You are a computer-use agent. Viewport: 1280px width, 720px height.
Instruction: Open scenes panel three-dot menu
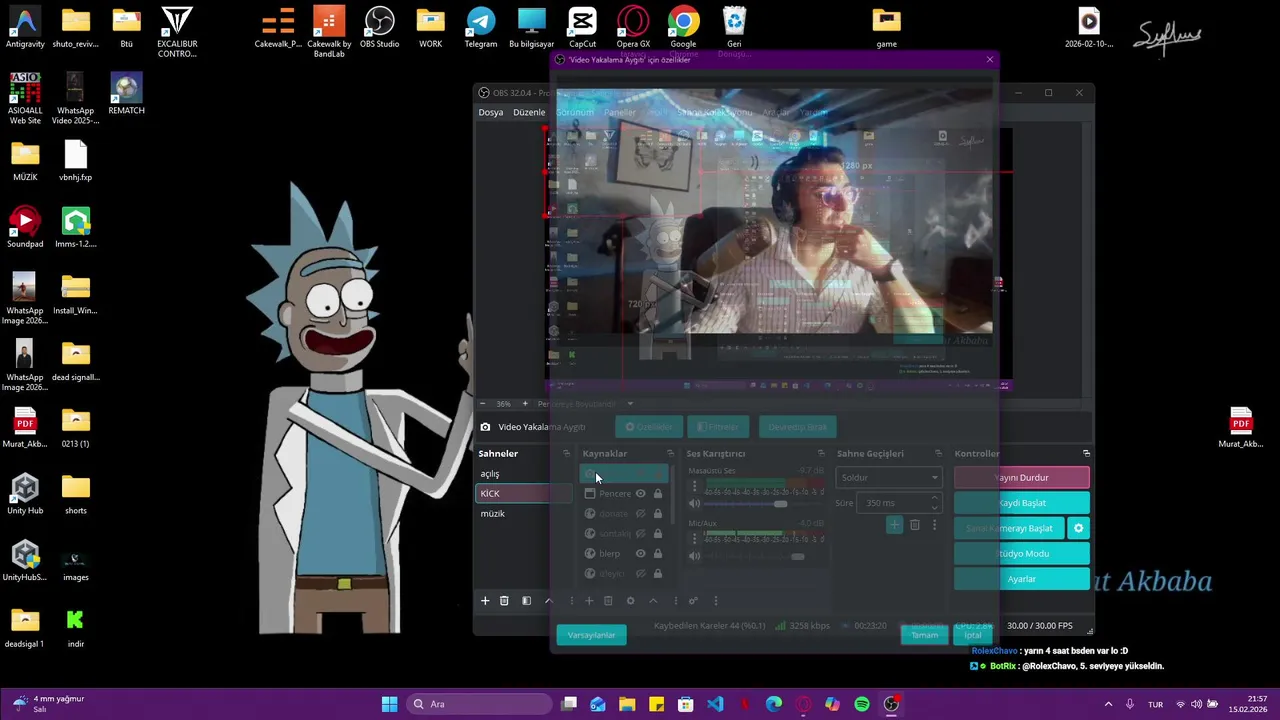click(571, 601)
